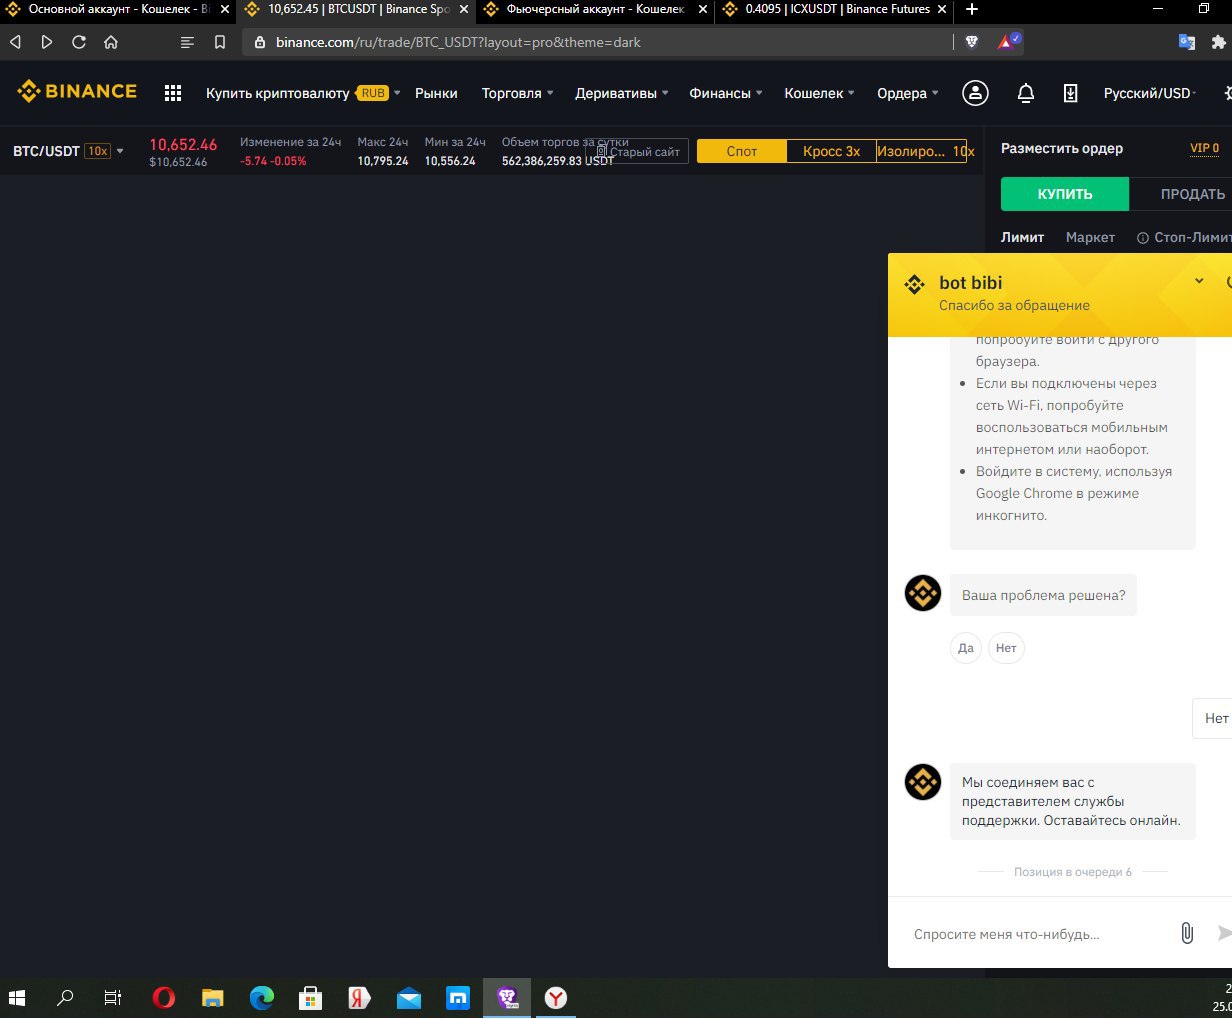This screenshot has width=1232, height=1019.
Task: Answer Да in the chat
Action: 966,648
